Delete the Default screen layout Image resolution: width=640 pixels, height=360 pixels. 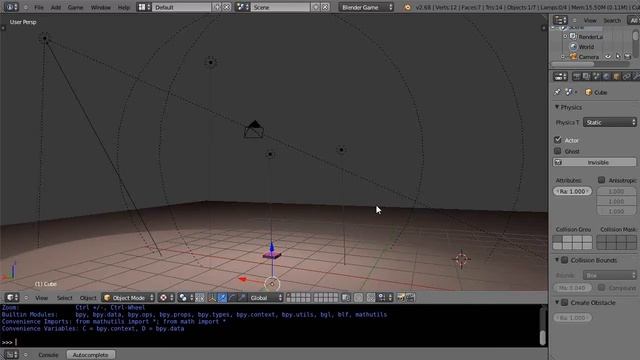pyautogui.click(x=227, y=7)
